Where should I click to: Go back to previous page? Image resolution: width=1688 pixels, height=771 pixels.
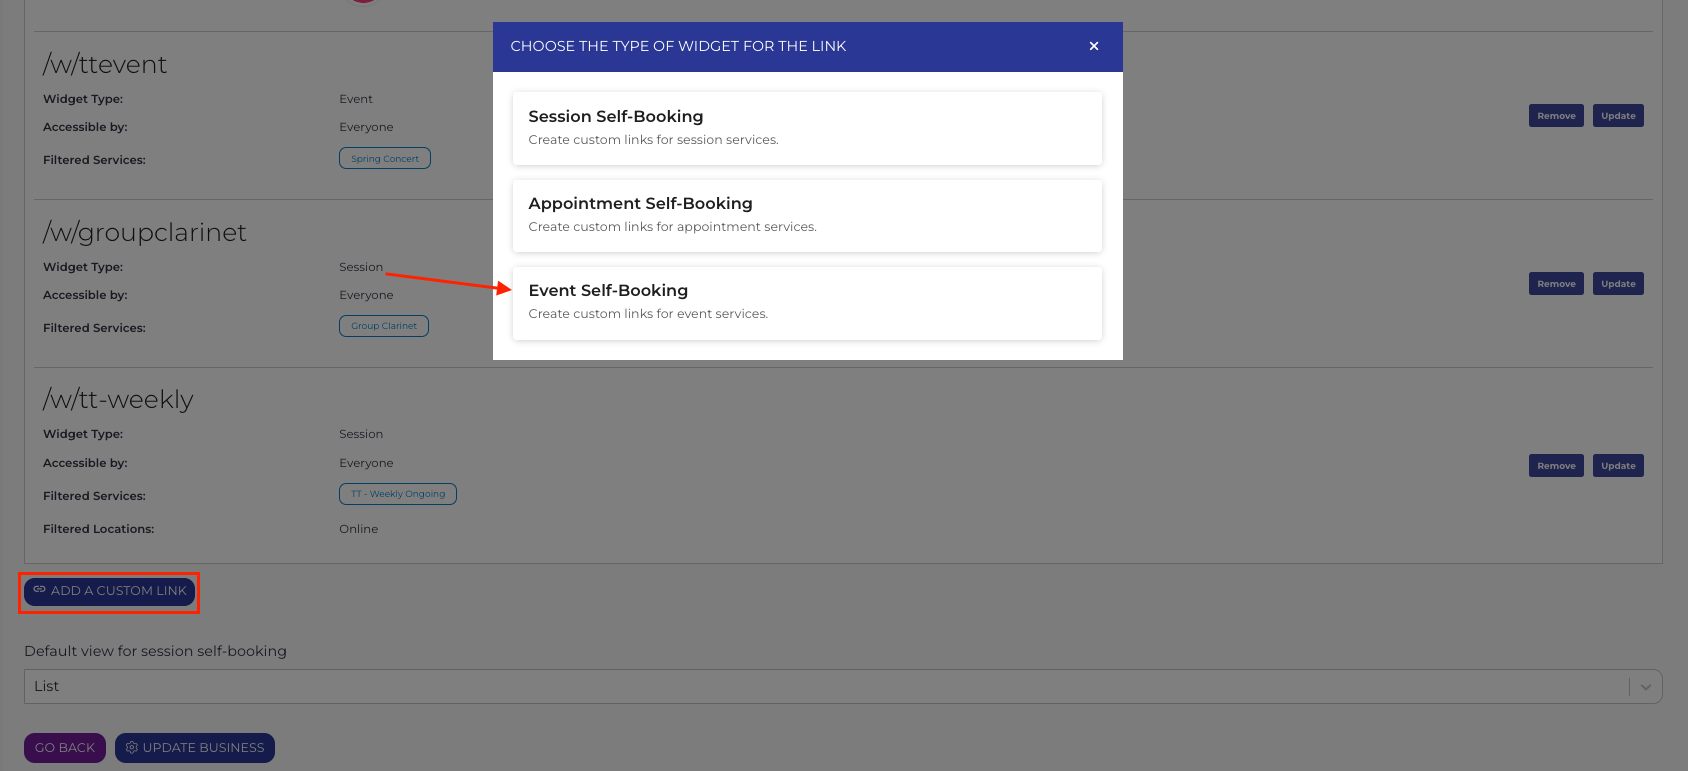pyautogui.click(x=65, y=748)
